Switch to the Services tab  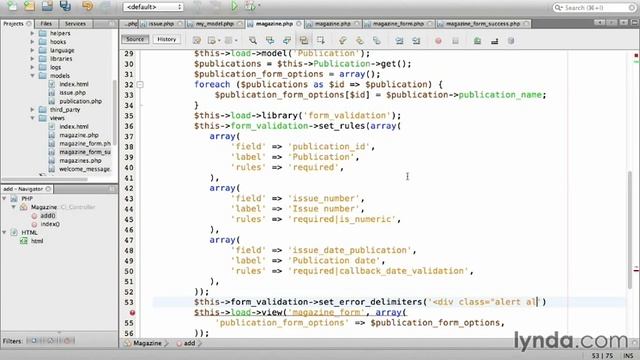tap(75, 24)
